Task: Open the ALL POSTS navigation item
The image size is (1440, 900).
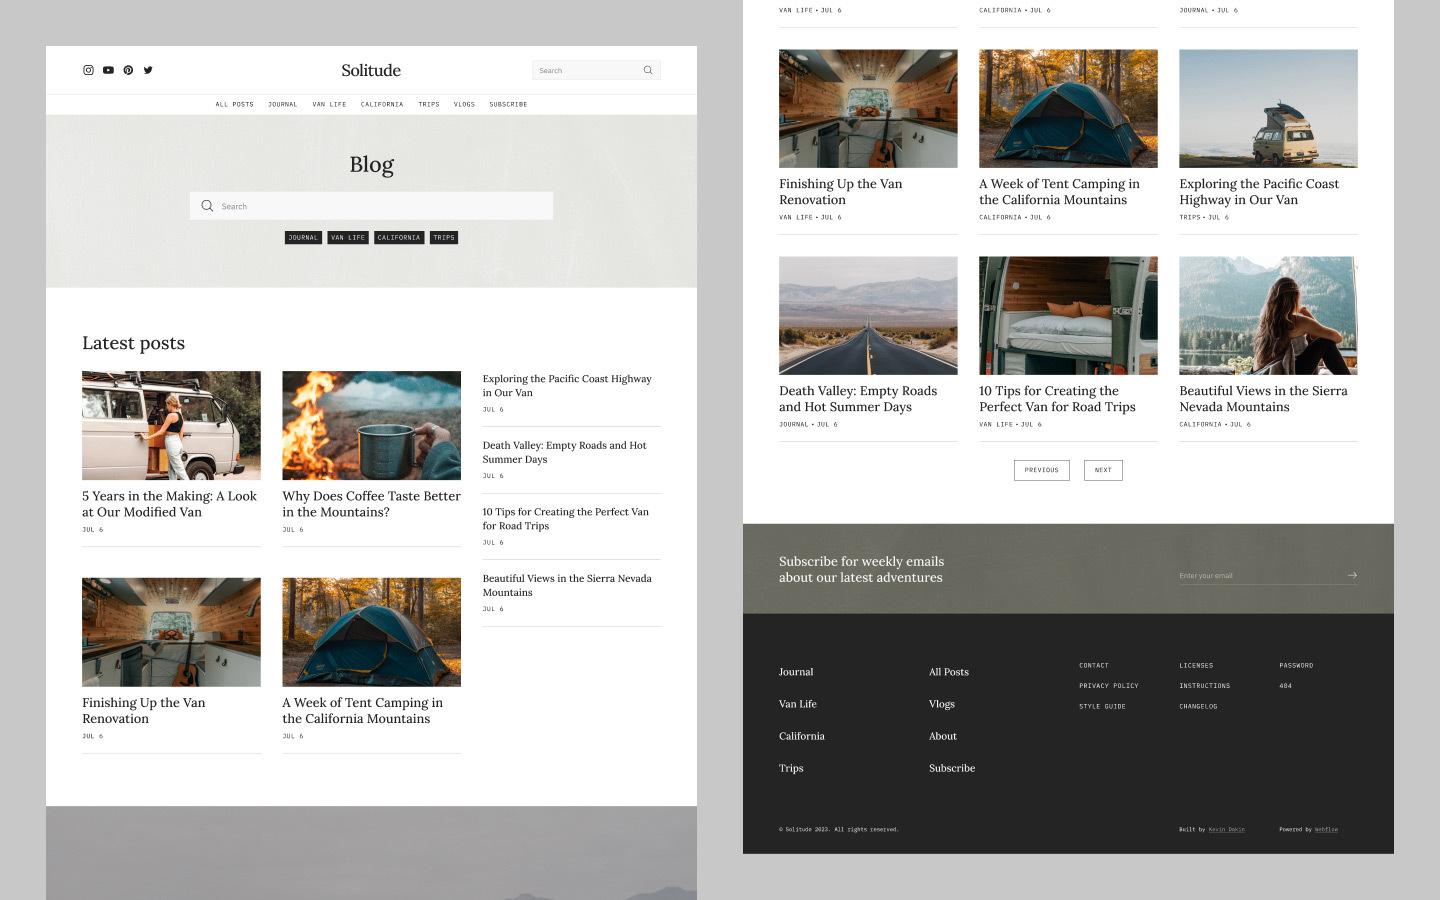Action: point(235,104)
